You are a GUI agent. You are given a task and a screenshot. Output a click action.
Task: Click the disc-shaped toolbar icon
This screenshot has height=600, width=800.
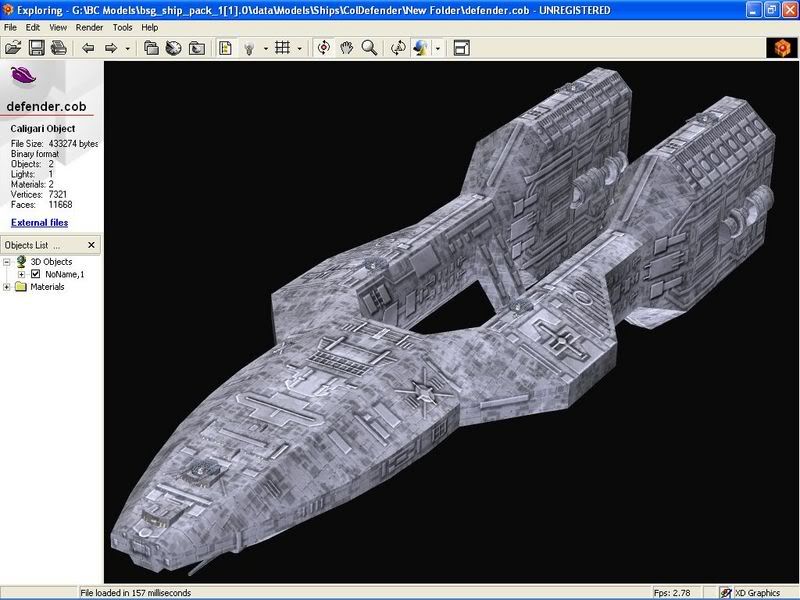pos(173,48)
